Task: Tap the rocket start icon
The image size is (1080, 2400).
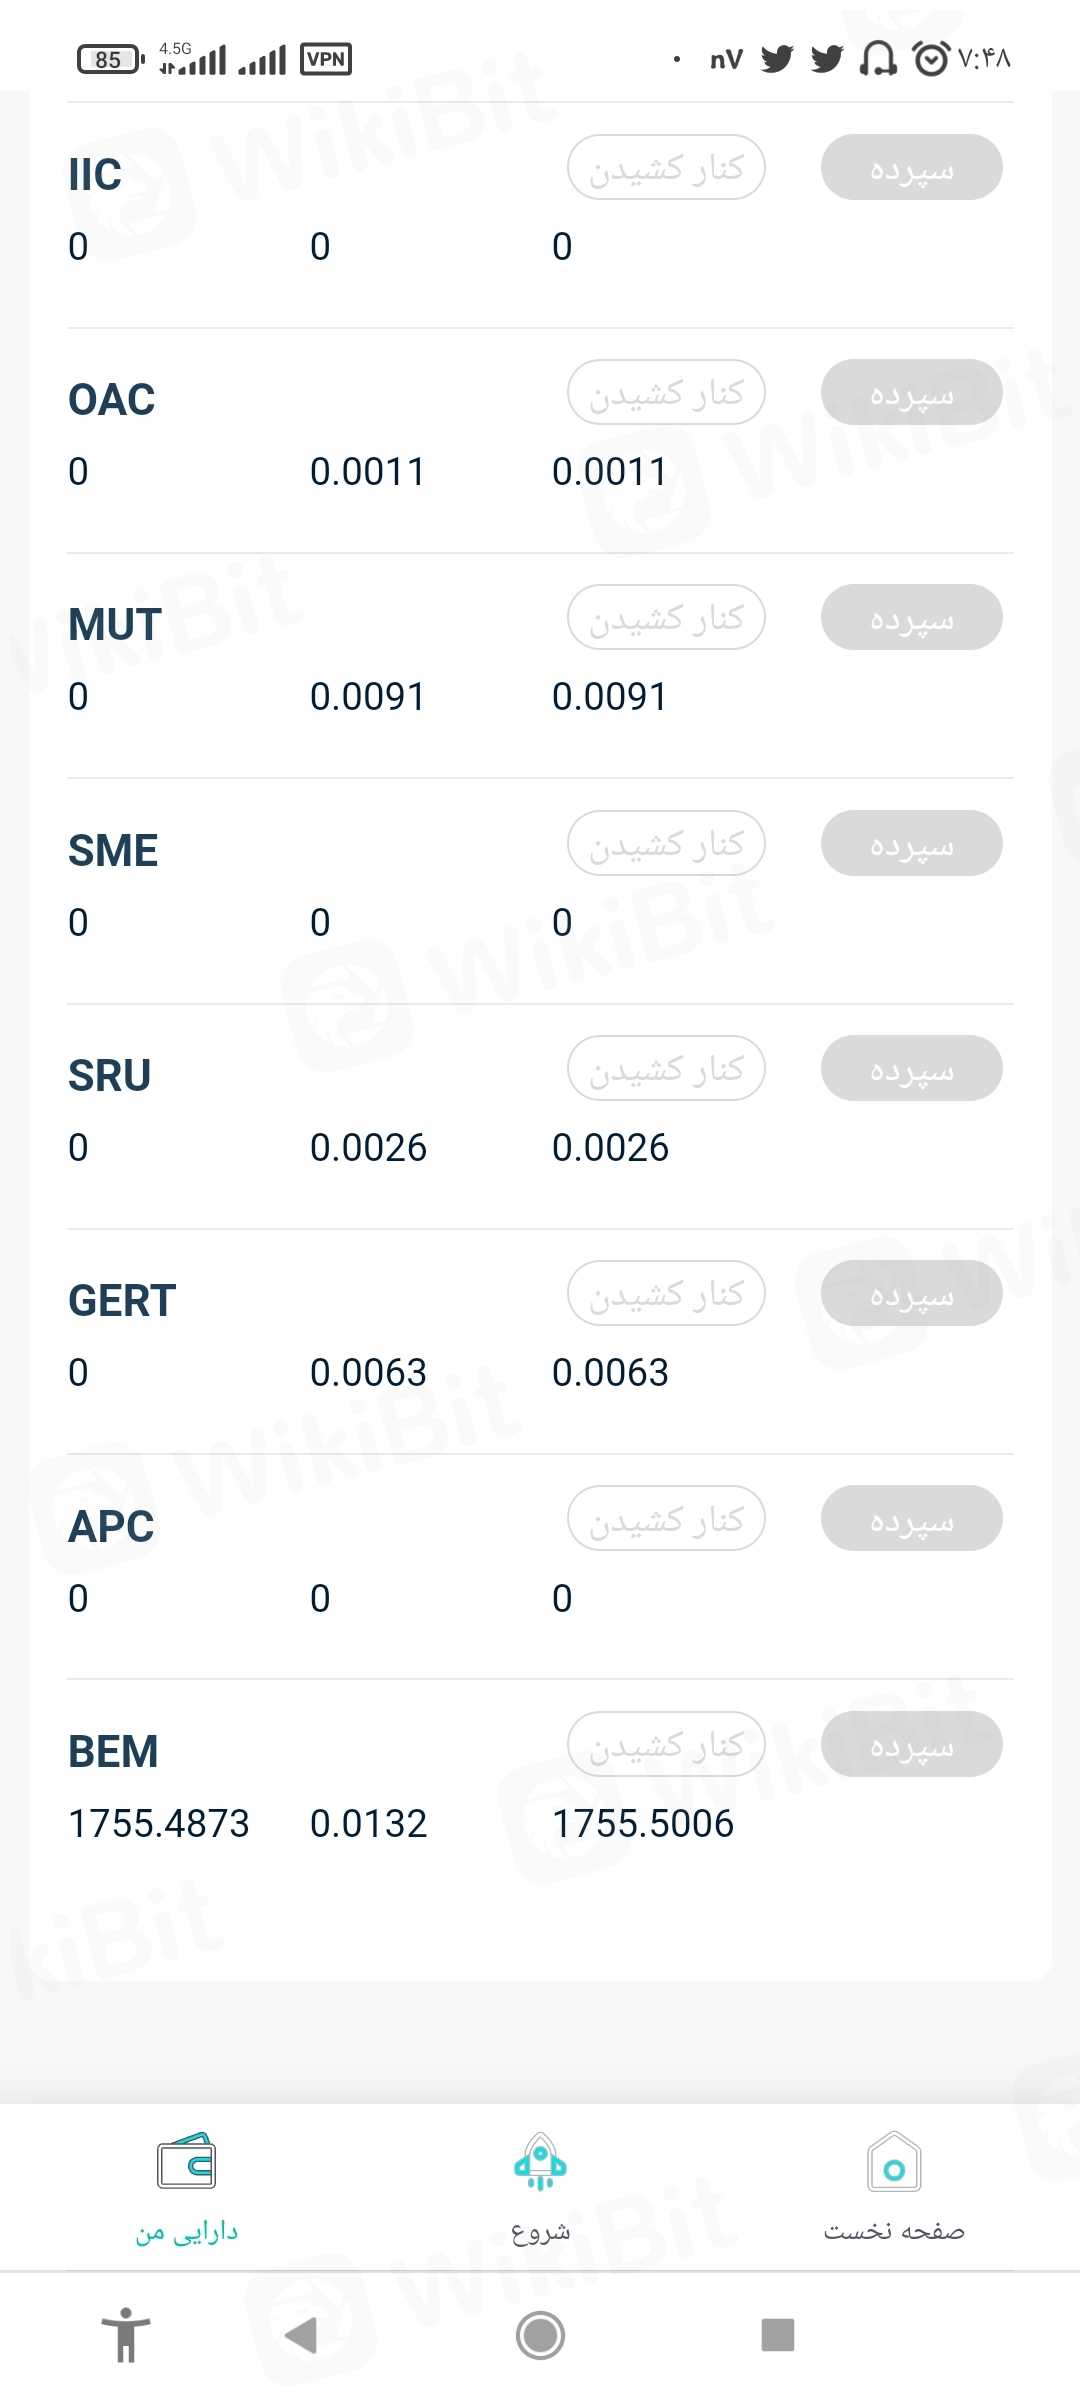Action: (540, 2162)
